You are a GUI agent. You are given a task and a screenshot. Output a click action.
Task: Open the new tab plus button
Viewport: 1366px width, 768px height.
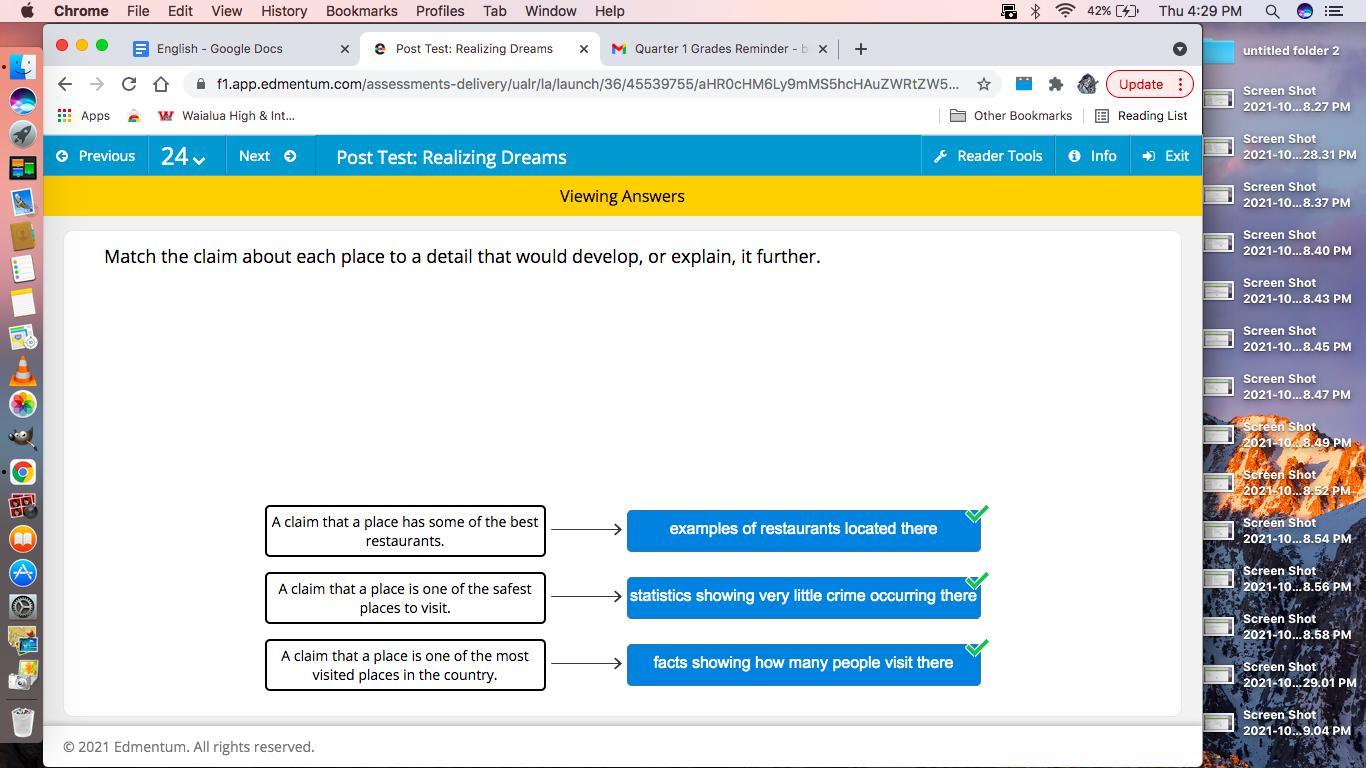[860, 48]
